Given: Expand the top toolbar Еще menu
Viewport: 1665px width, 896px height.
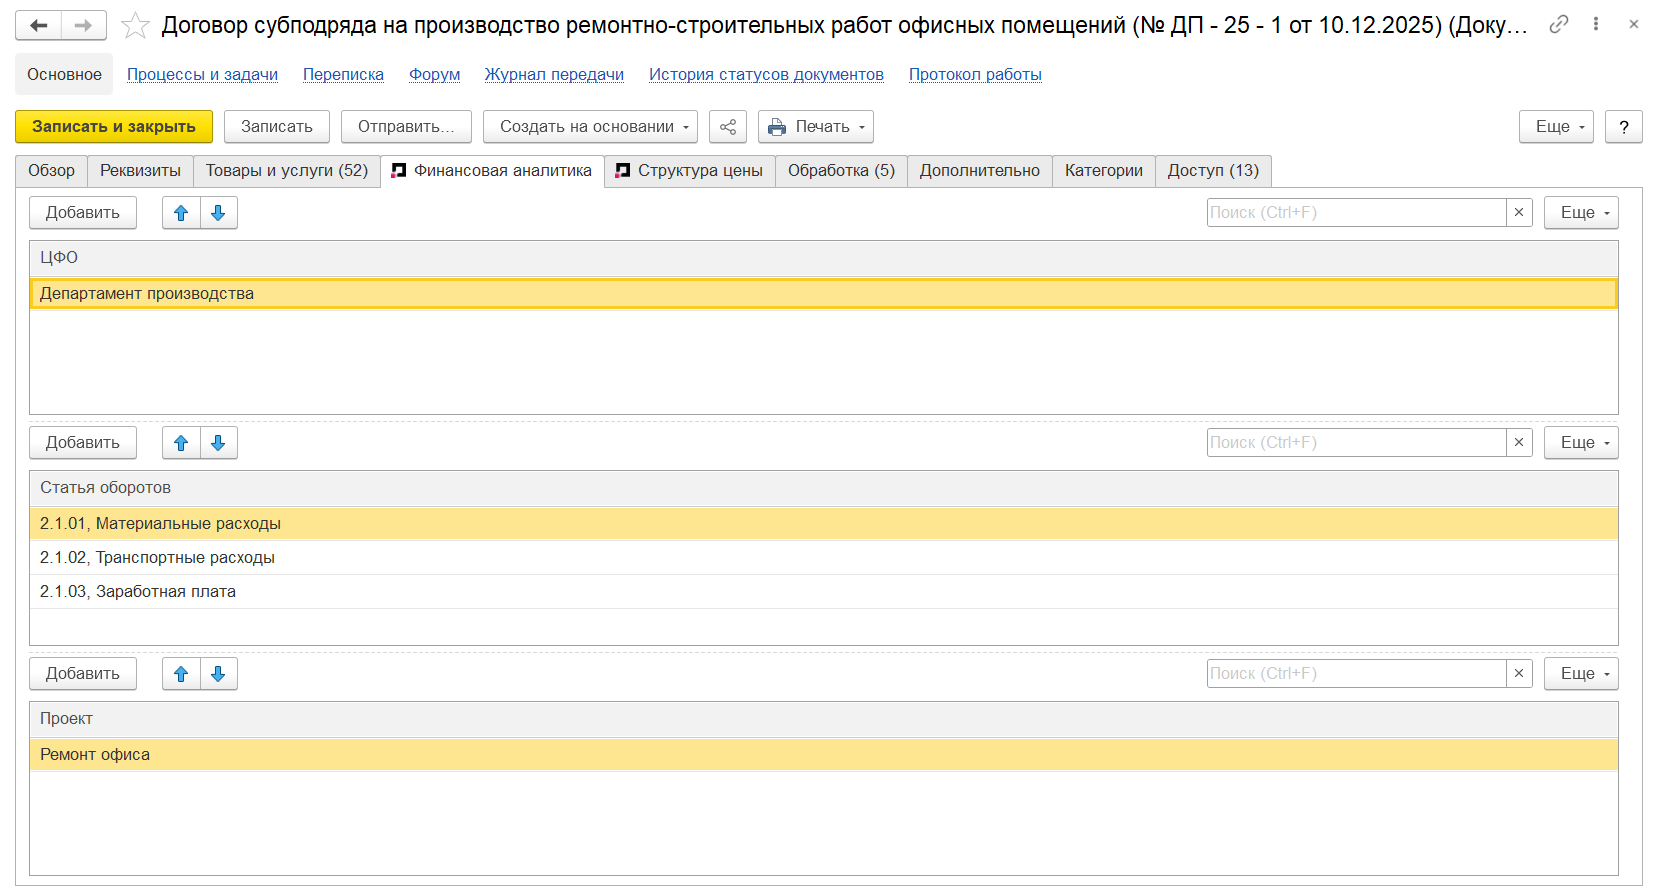Looking at the screenshot, I should click(x=1555, y=127).
